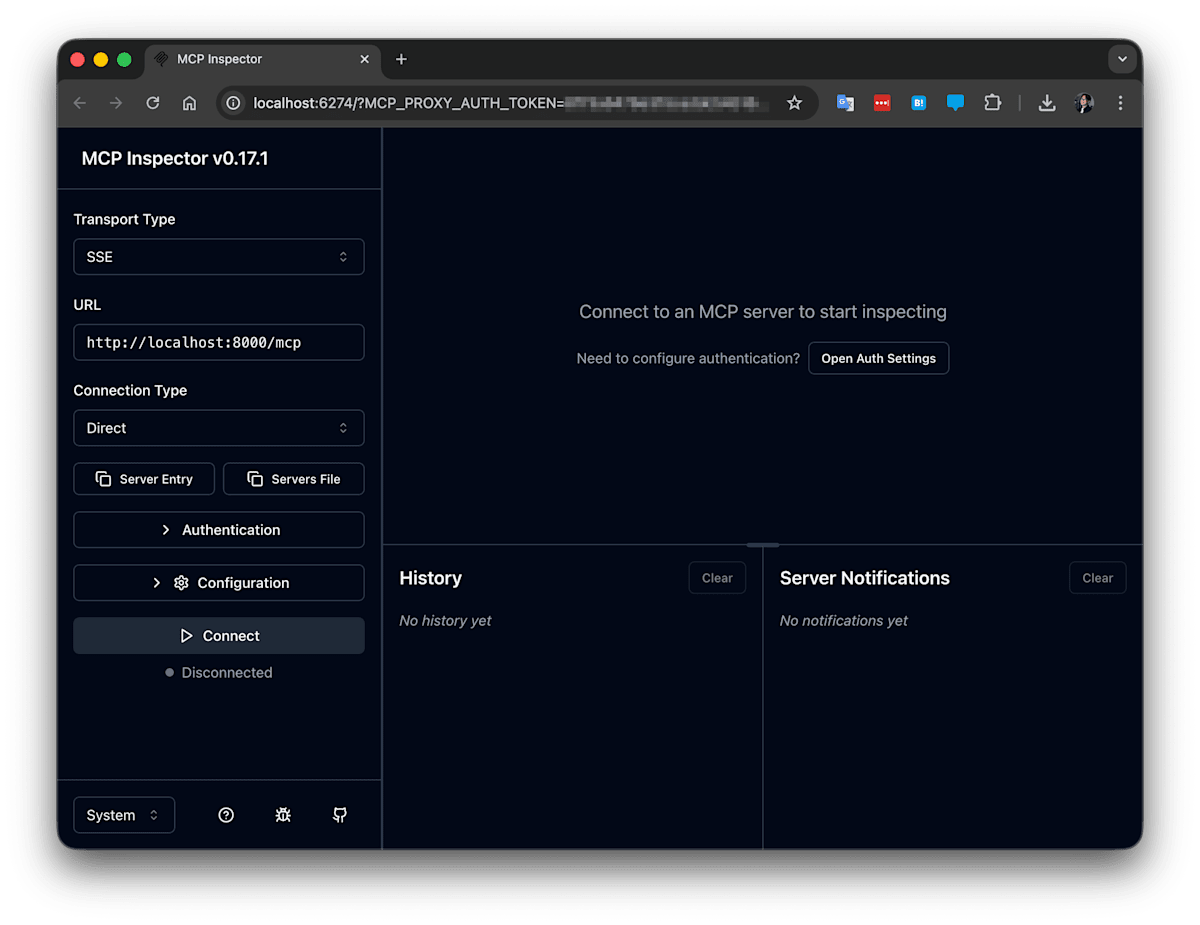Open the red extension icon
The image size is (1200, 925).
(x=882, y=103)
